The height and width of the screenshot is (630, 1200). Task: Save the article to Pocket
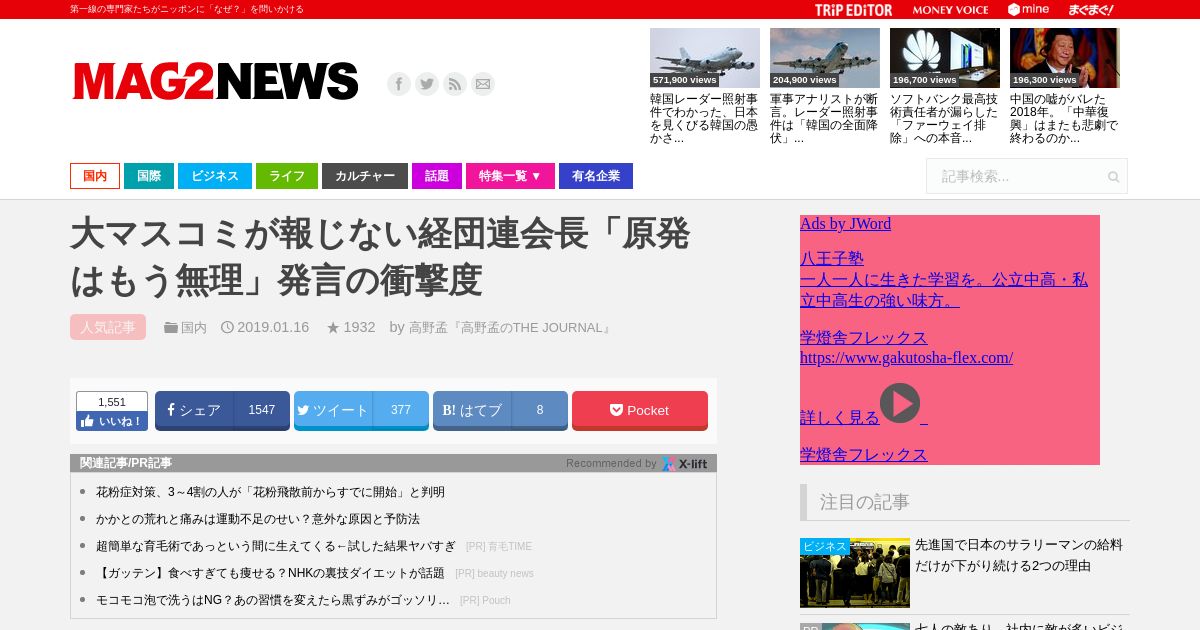(x=640, y=410)
